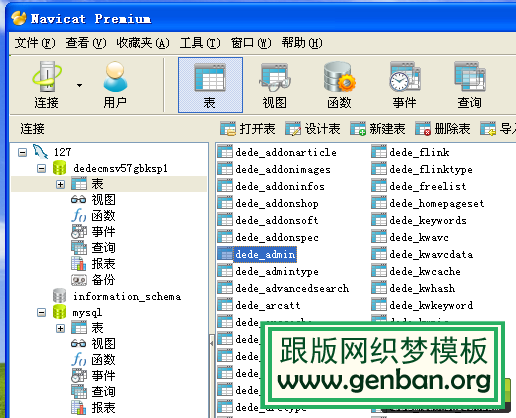Viewport: 516px width, 418px height.
Task: Switch to the 视图 (View) toolbar icon
Action: (x=275, y=85)
